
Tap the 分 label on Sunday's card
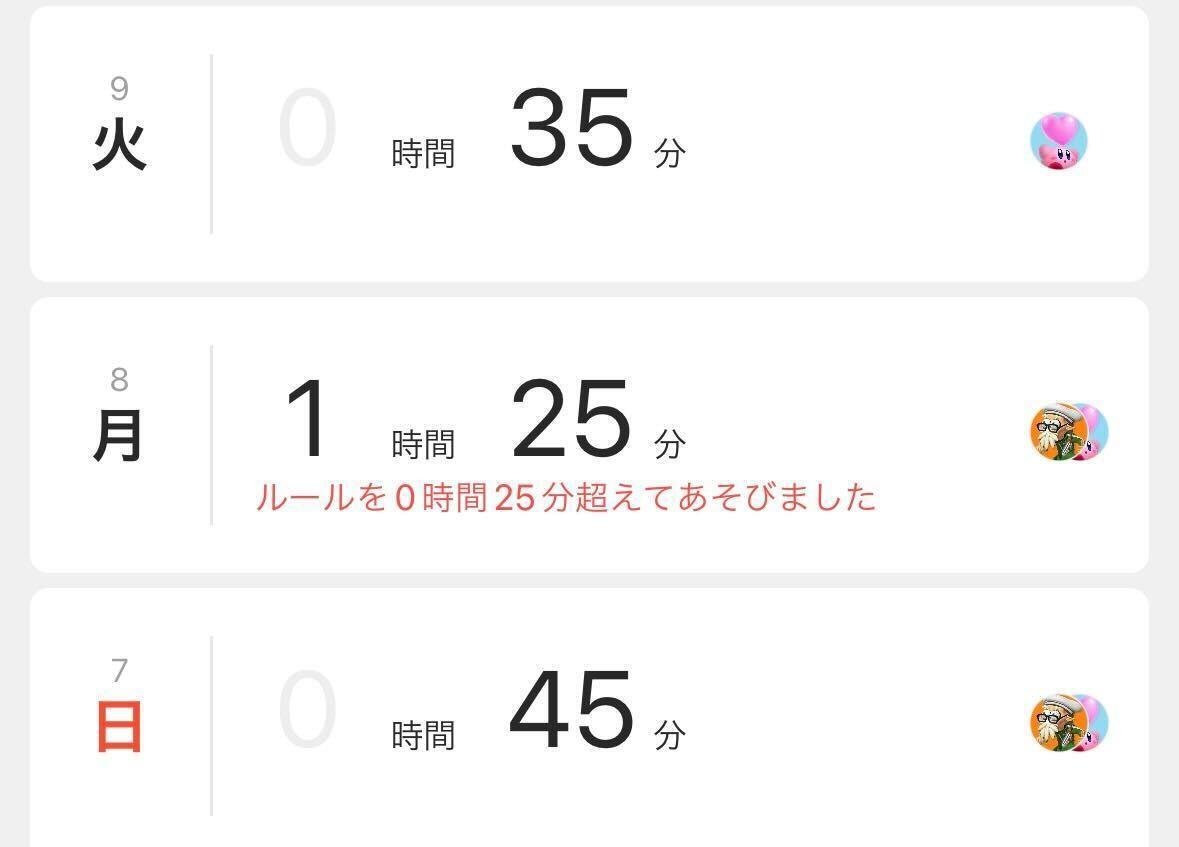(670, 736)
